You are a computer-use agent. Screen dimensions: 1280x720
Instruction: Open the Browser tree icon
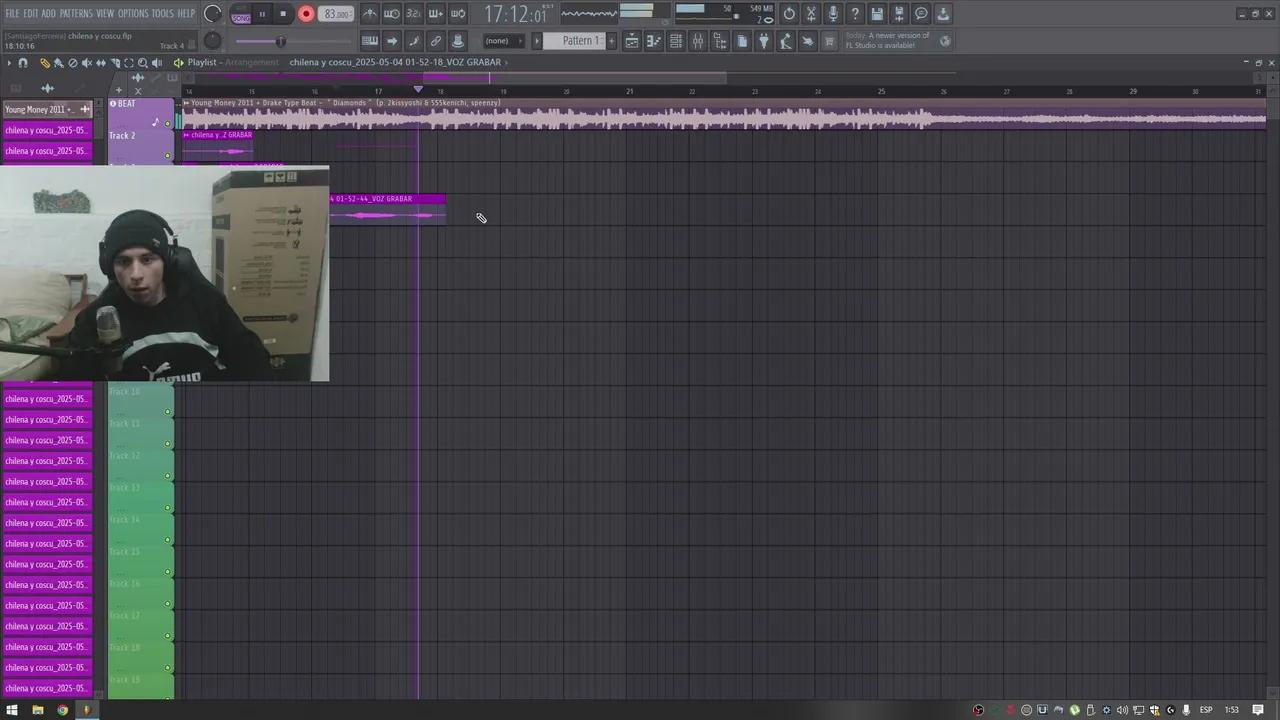(x=720, y=41)
